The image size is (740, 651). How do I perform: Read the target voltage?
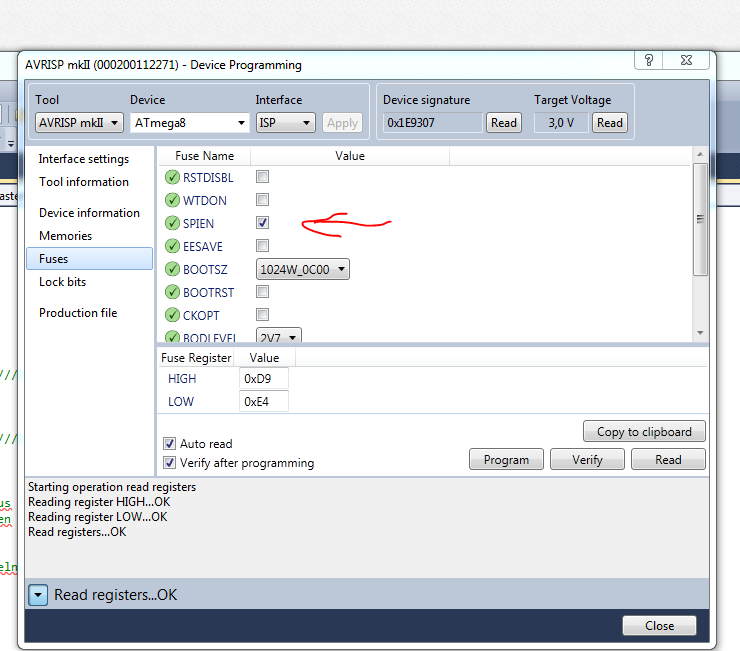click(610, 123)
